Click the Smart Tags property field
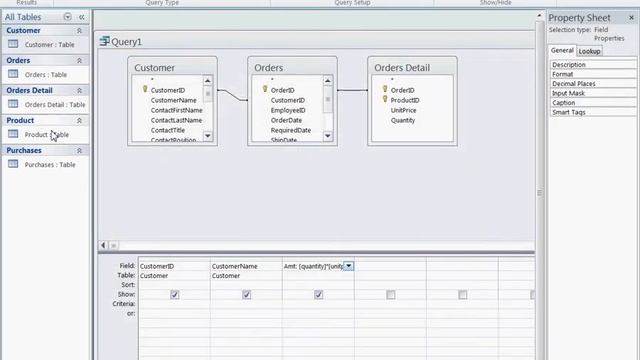This screenshot has height=360, width=640. tap(593, 112)
